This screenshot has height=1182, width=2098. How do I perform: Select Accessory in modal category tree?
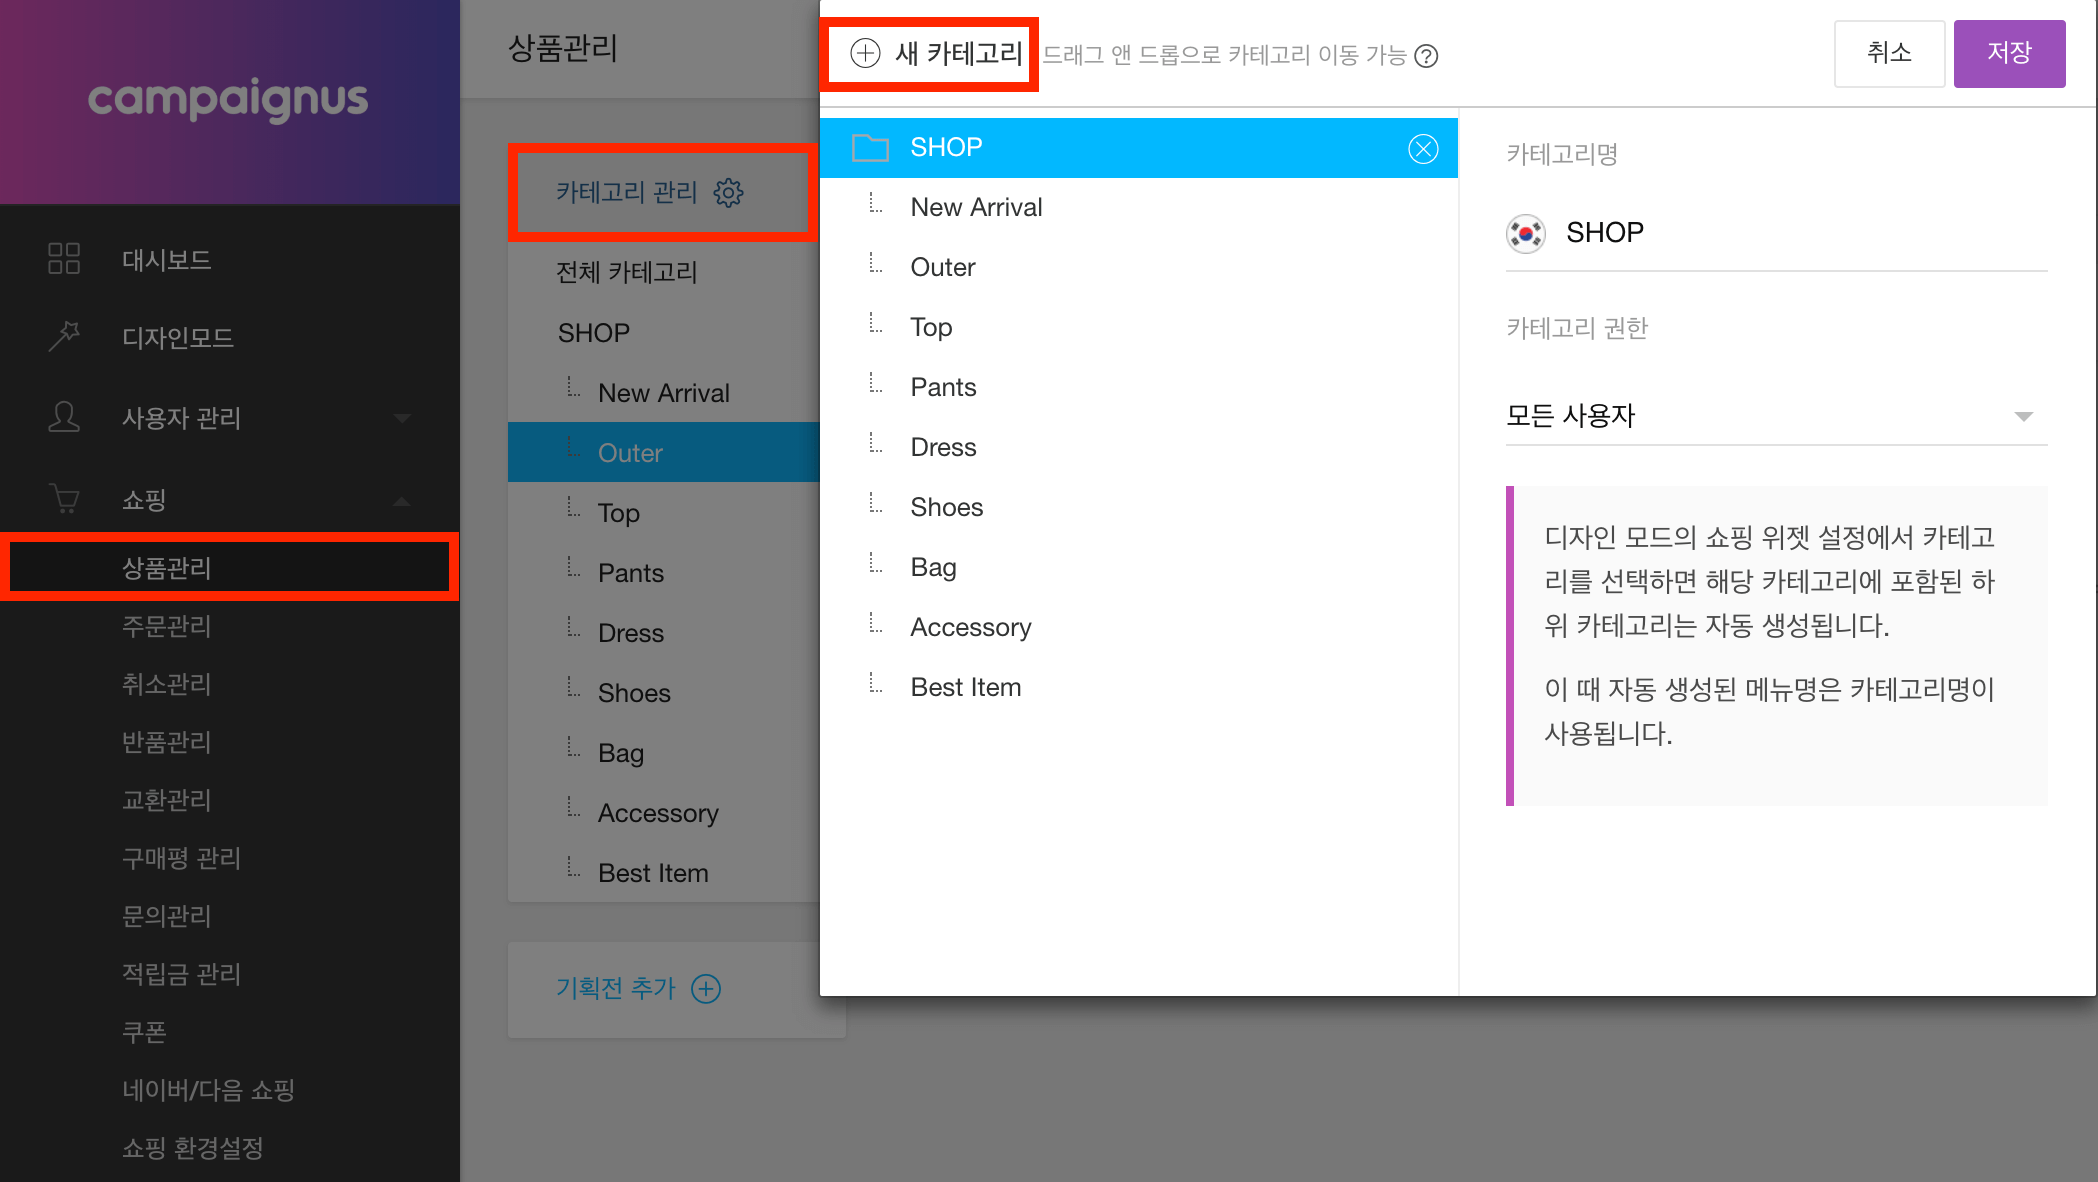1138,627
